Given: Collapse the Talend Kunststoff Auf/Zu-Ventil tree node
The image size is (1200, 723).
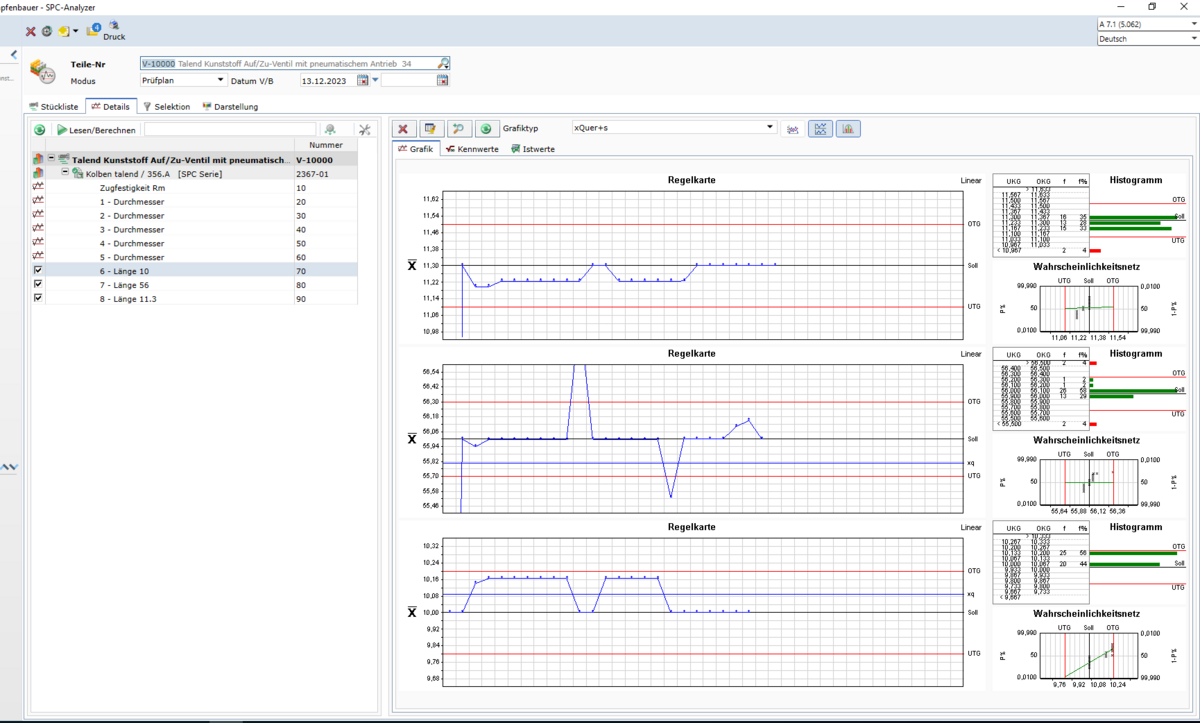Looking at the screenshot, I should tap(51, 159).
